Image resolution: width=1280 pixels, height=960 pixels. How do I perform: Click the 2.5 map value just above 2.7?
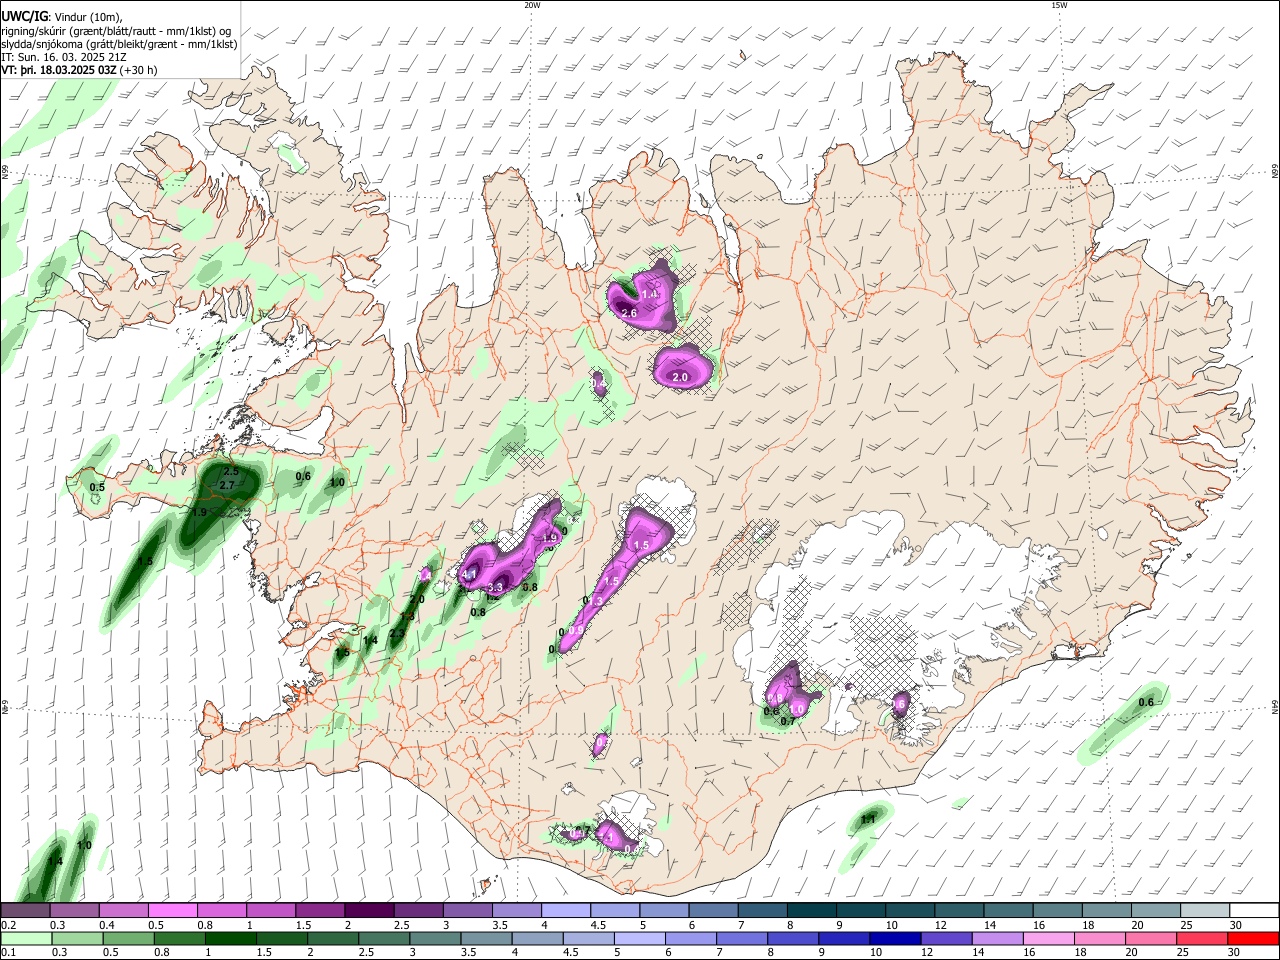pyautogui.click(x=231, y=471)
